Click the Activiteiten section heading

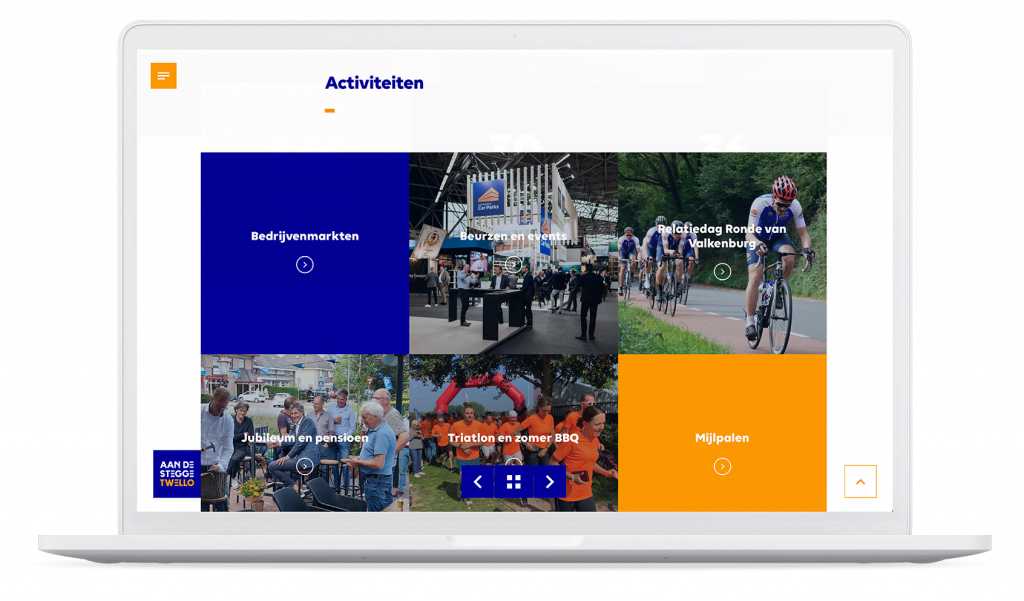(x=372, y=83)
